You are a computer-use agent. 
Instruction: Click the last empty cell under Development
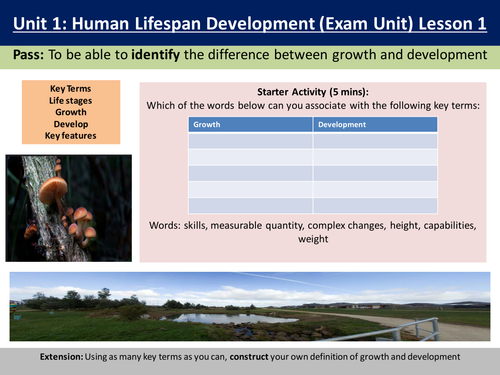[375, 206]
